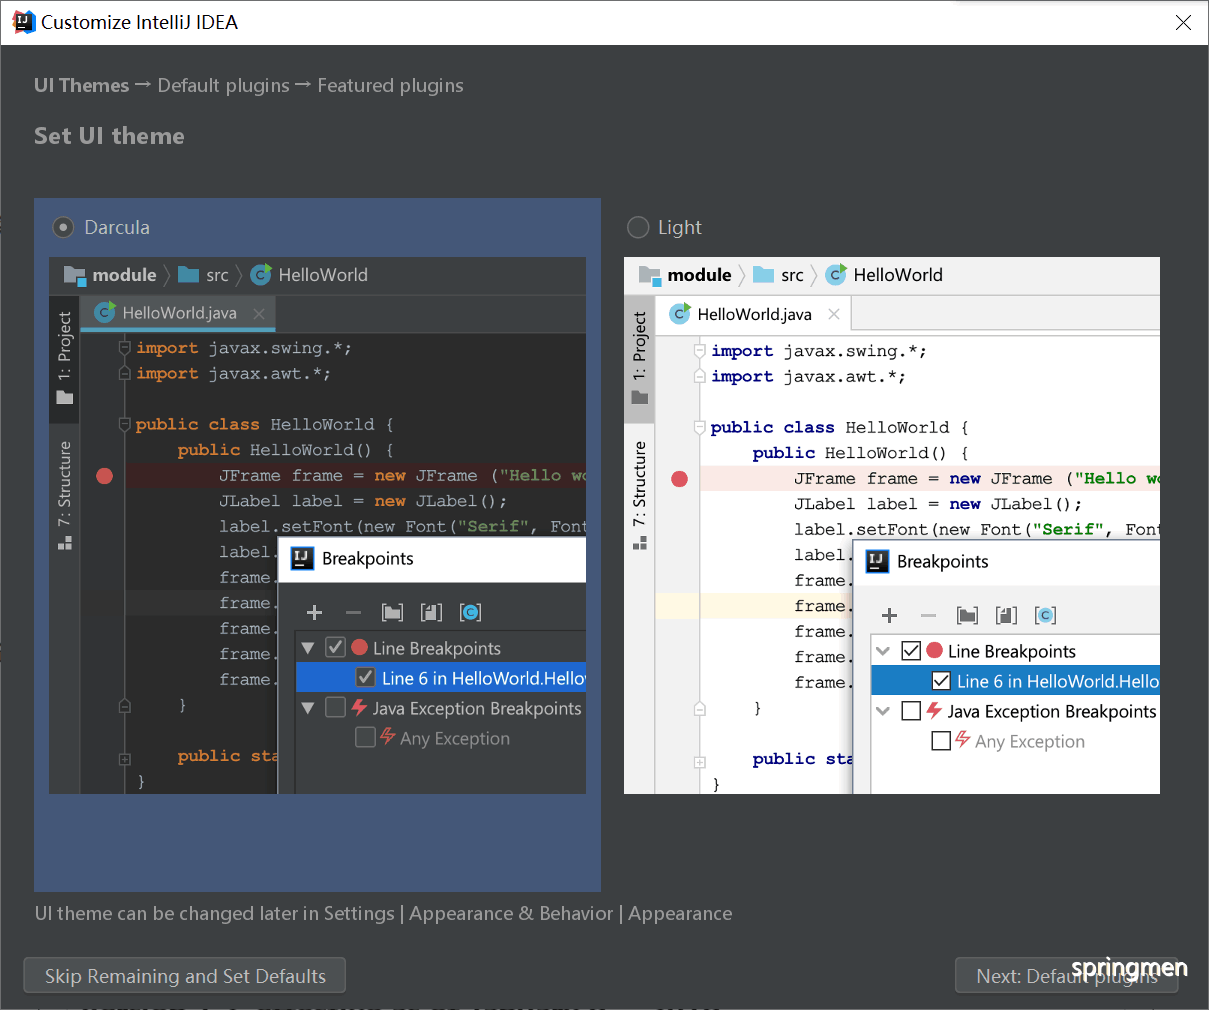Toggle Line Breakpoints checkbox in Light preview
This screenshot has height=1010, width=1209.
pos(911,650)
